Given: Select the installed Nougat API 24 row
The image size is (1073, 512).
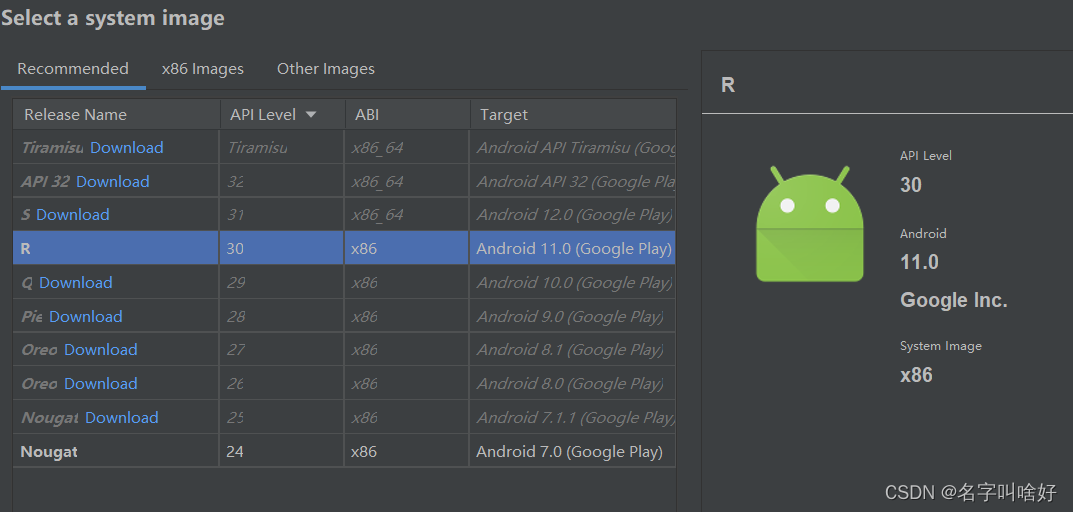Looking at the screenshot, I should 344,451.
